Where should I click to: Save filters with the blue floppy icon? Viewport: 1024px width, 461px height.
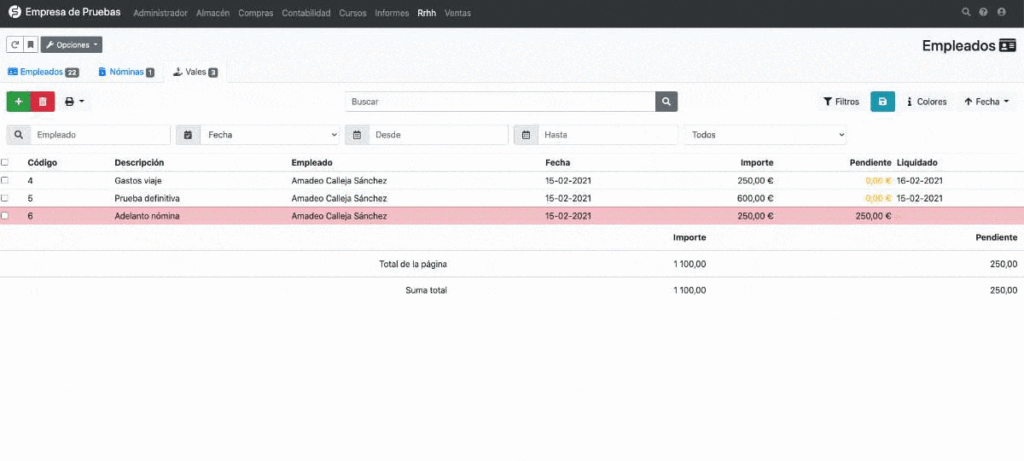tap(882, 101)
